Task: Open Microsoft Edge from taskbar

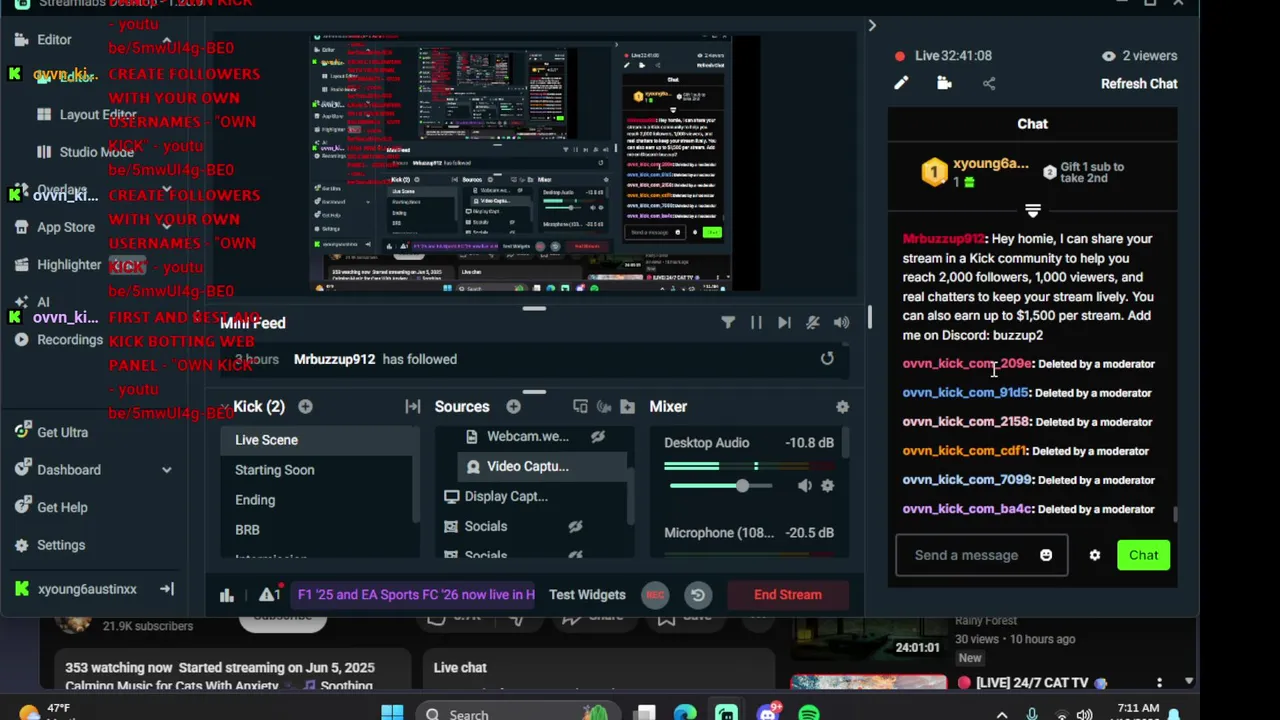Action: [x=685, y=713]
